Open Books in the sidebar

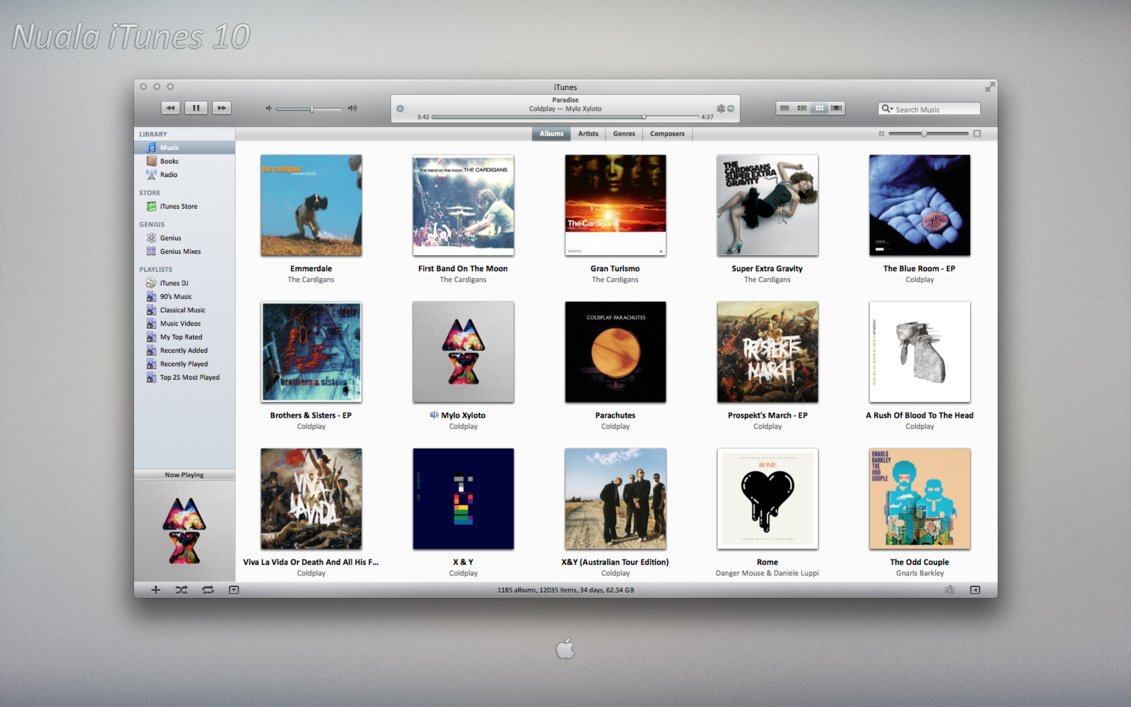(185, 161)
